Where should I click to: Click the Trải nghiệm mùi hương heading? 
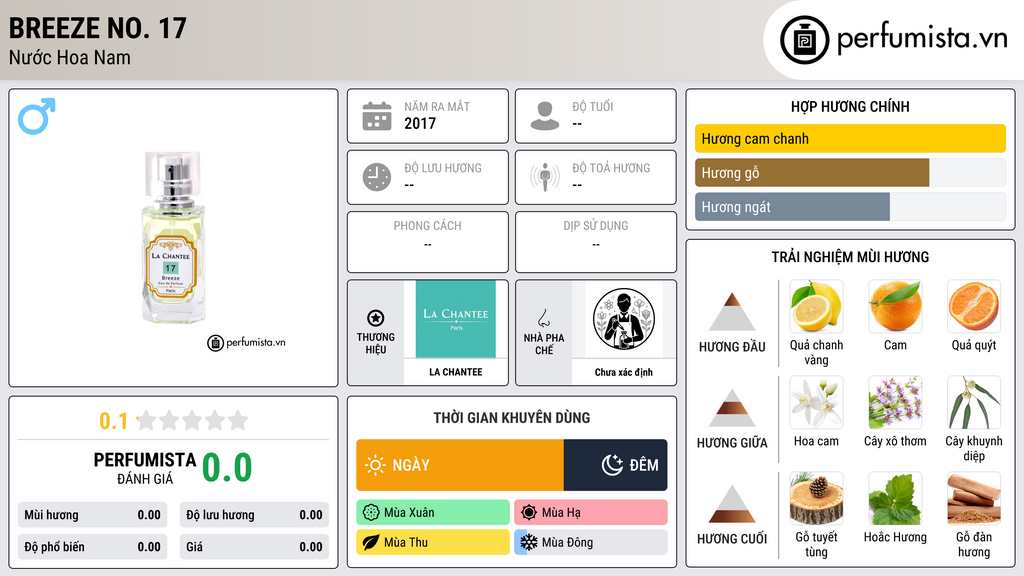(x=850, y=257)
